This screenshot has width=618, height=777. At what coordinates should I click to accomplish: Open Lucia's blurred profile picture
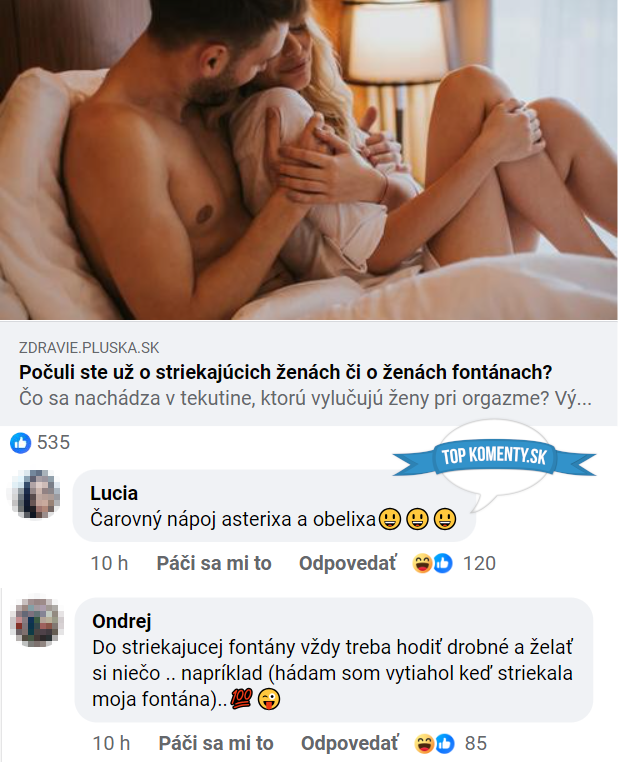pos(36,494)
